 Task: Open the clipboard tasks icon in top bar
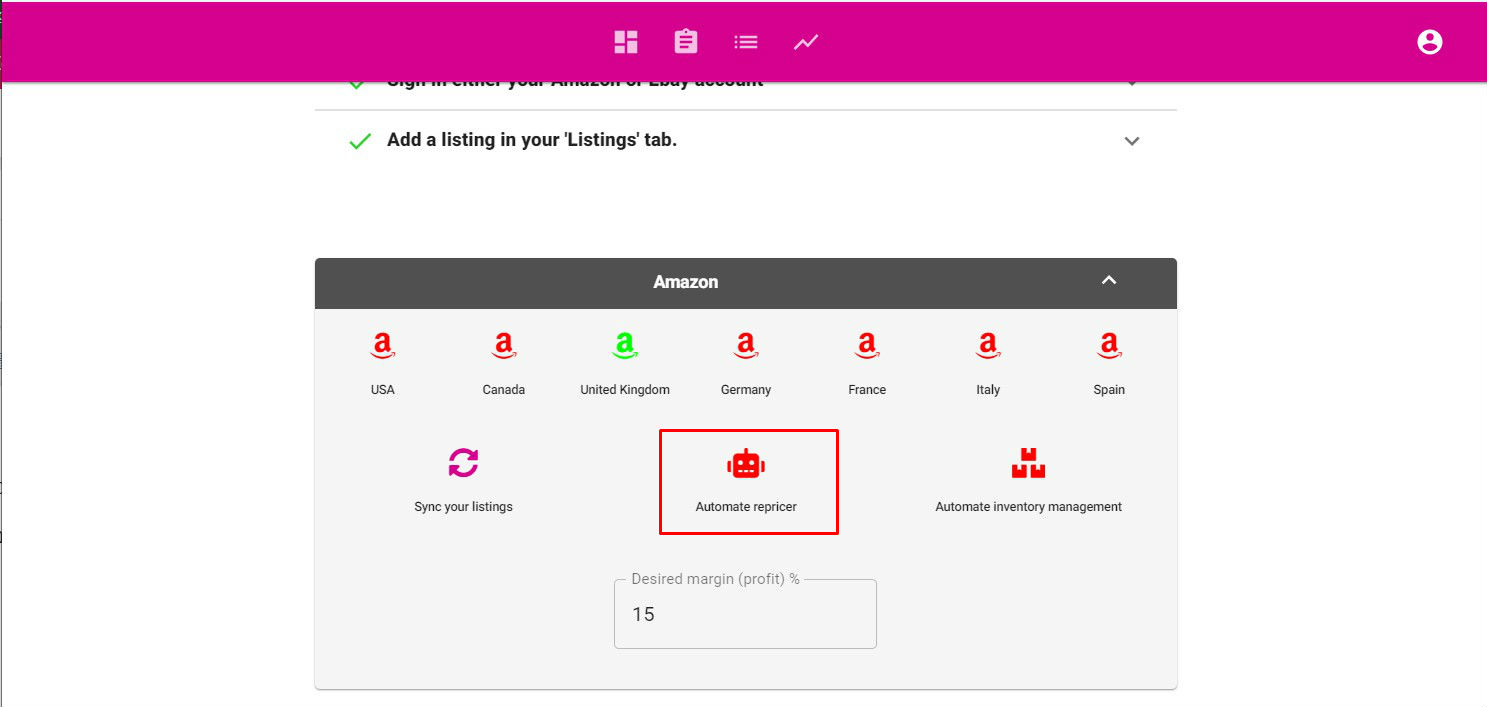(686, 42)
